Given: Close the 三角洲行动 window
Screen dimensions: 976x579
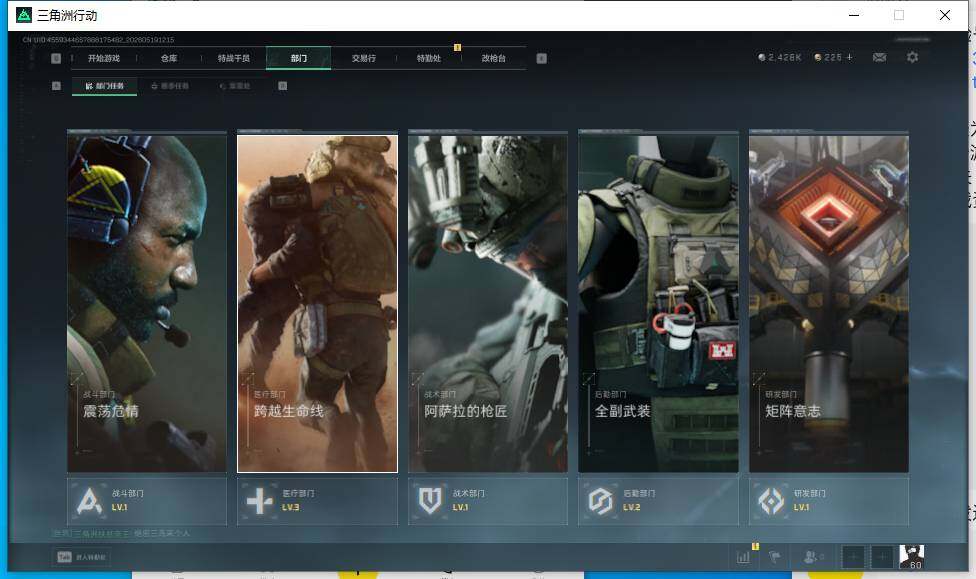Looking at the screenshot, I should [945, 15].
